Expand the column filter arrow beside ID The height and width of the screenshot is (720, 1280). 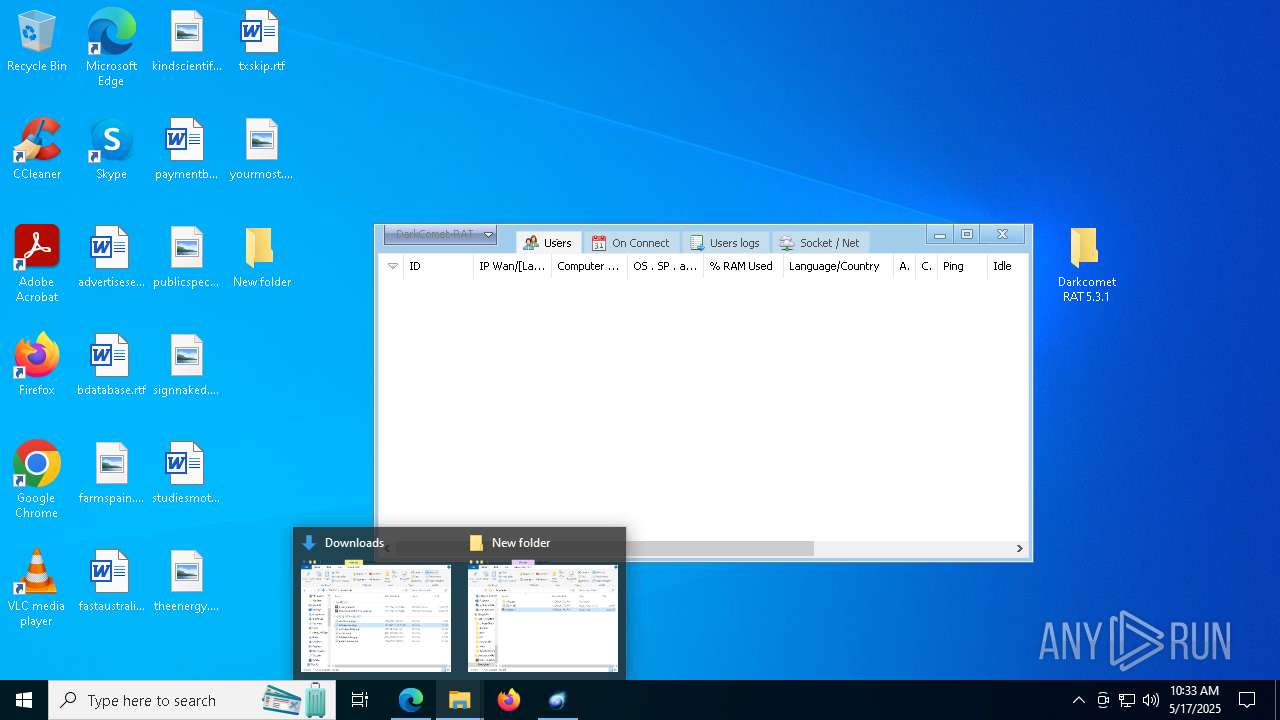(392, 266)
